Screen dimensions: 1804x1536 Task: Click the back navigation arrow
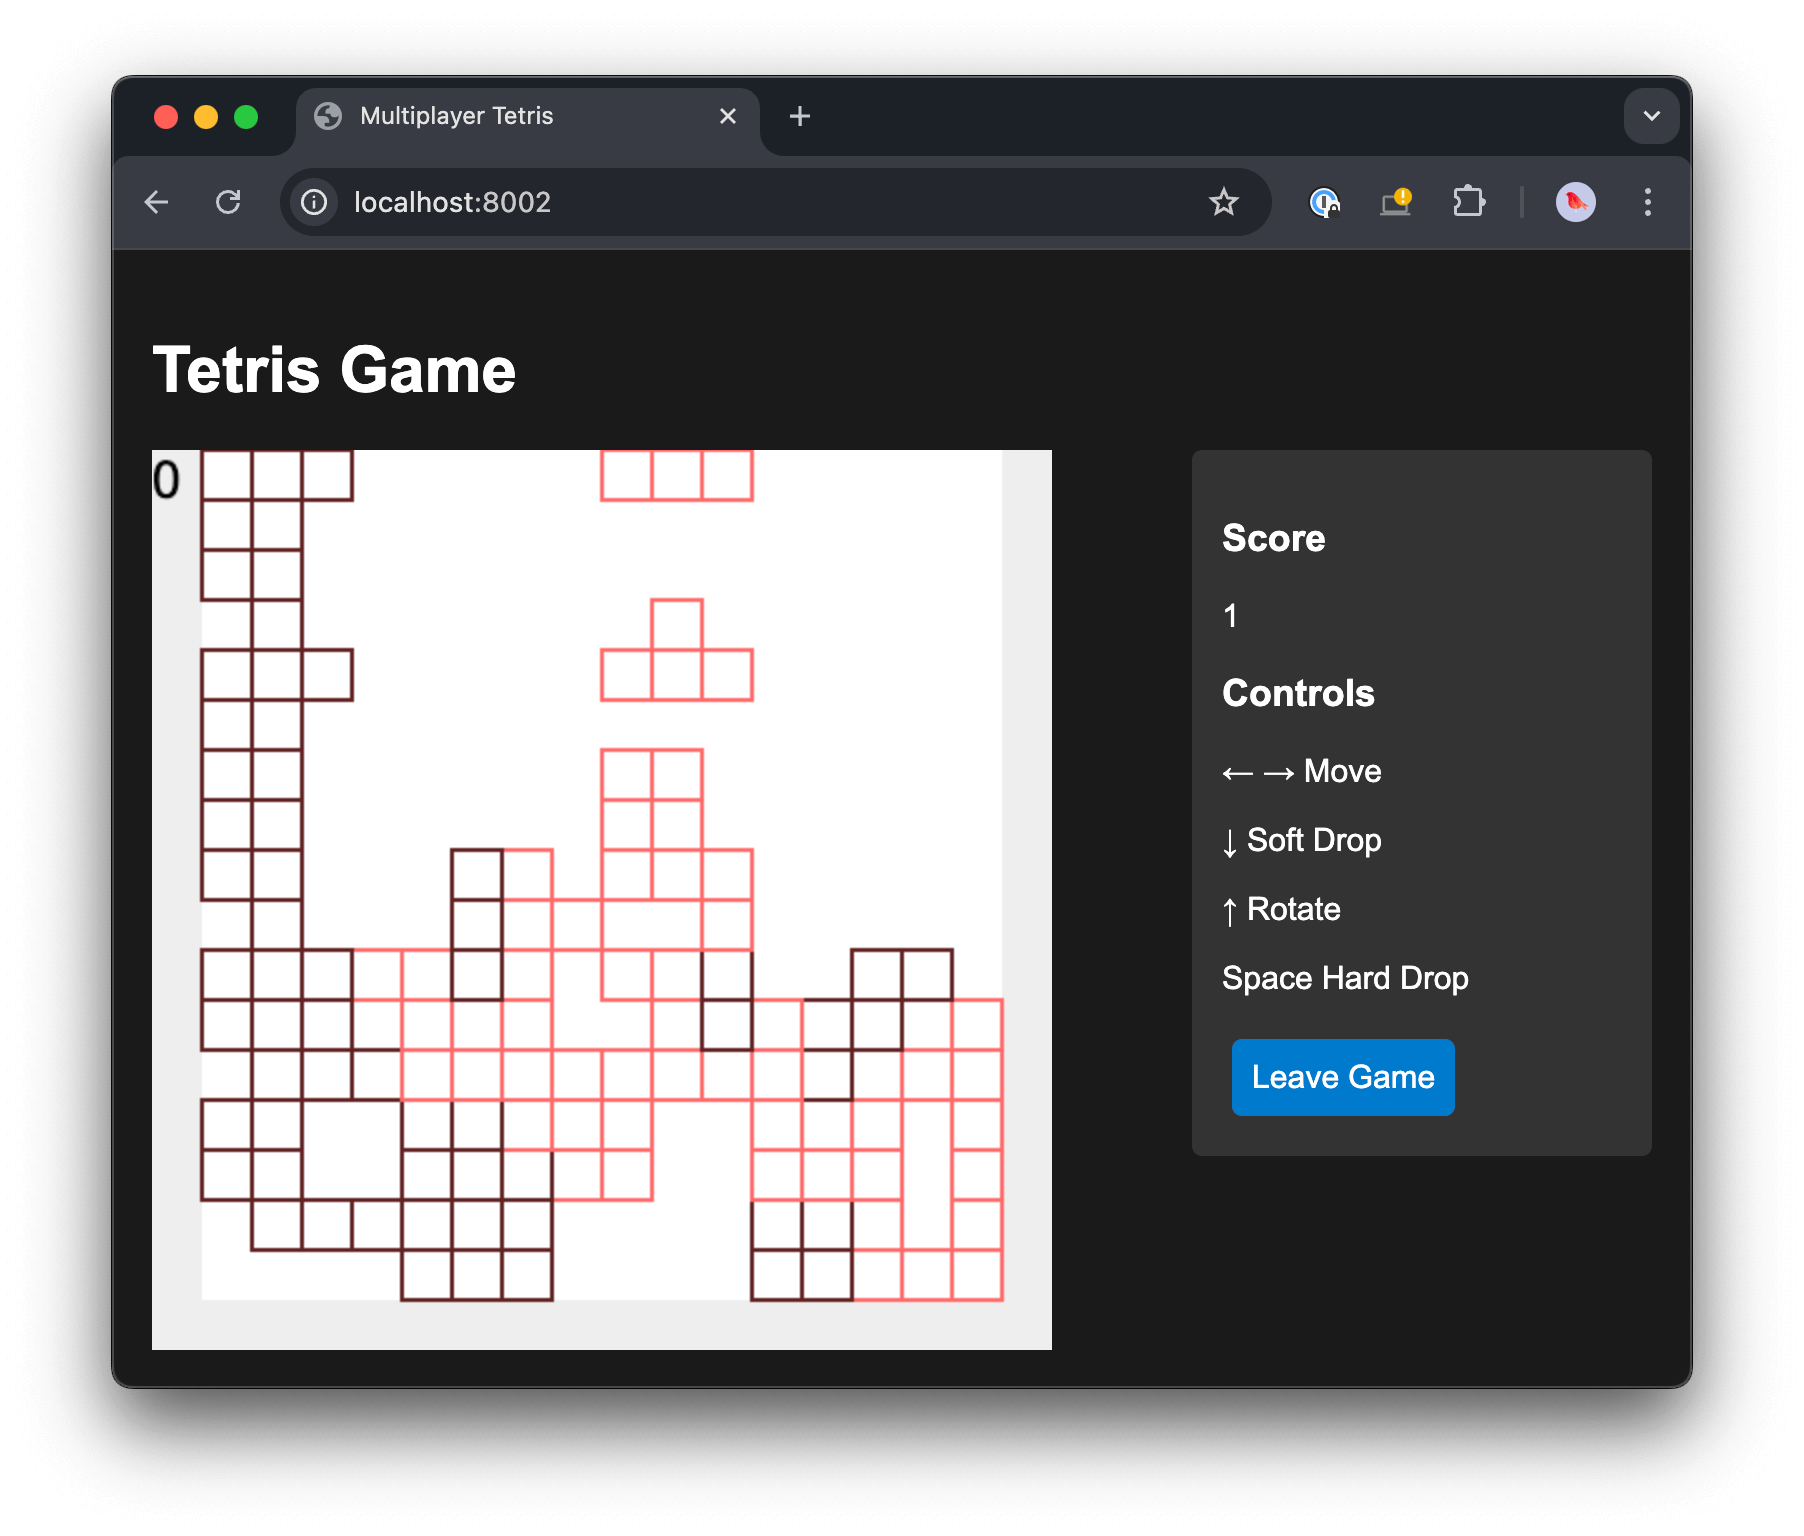coord(157,202)
